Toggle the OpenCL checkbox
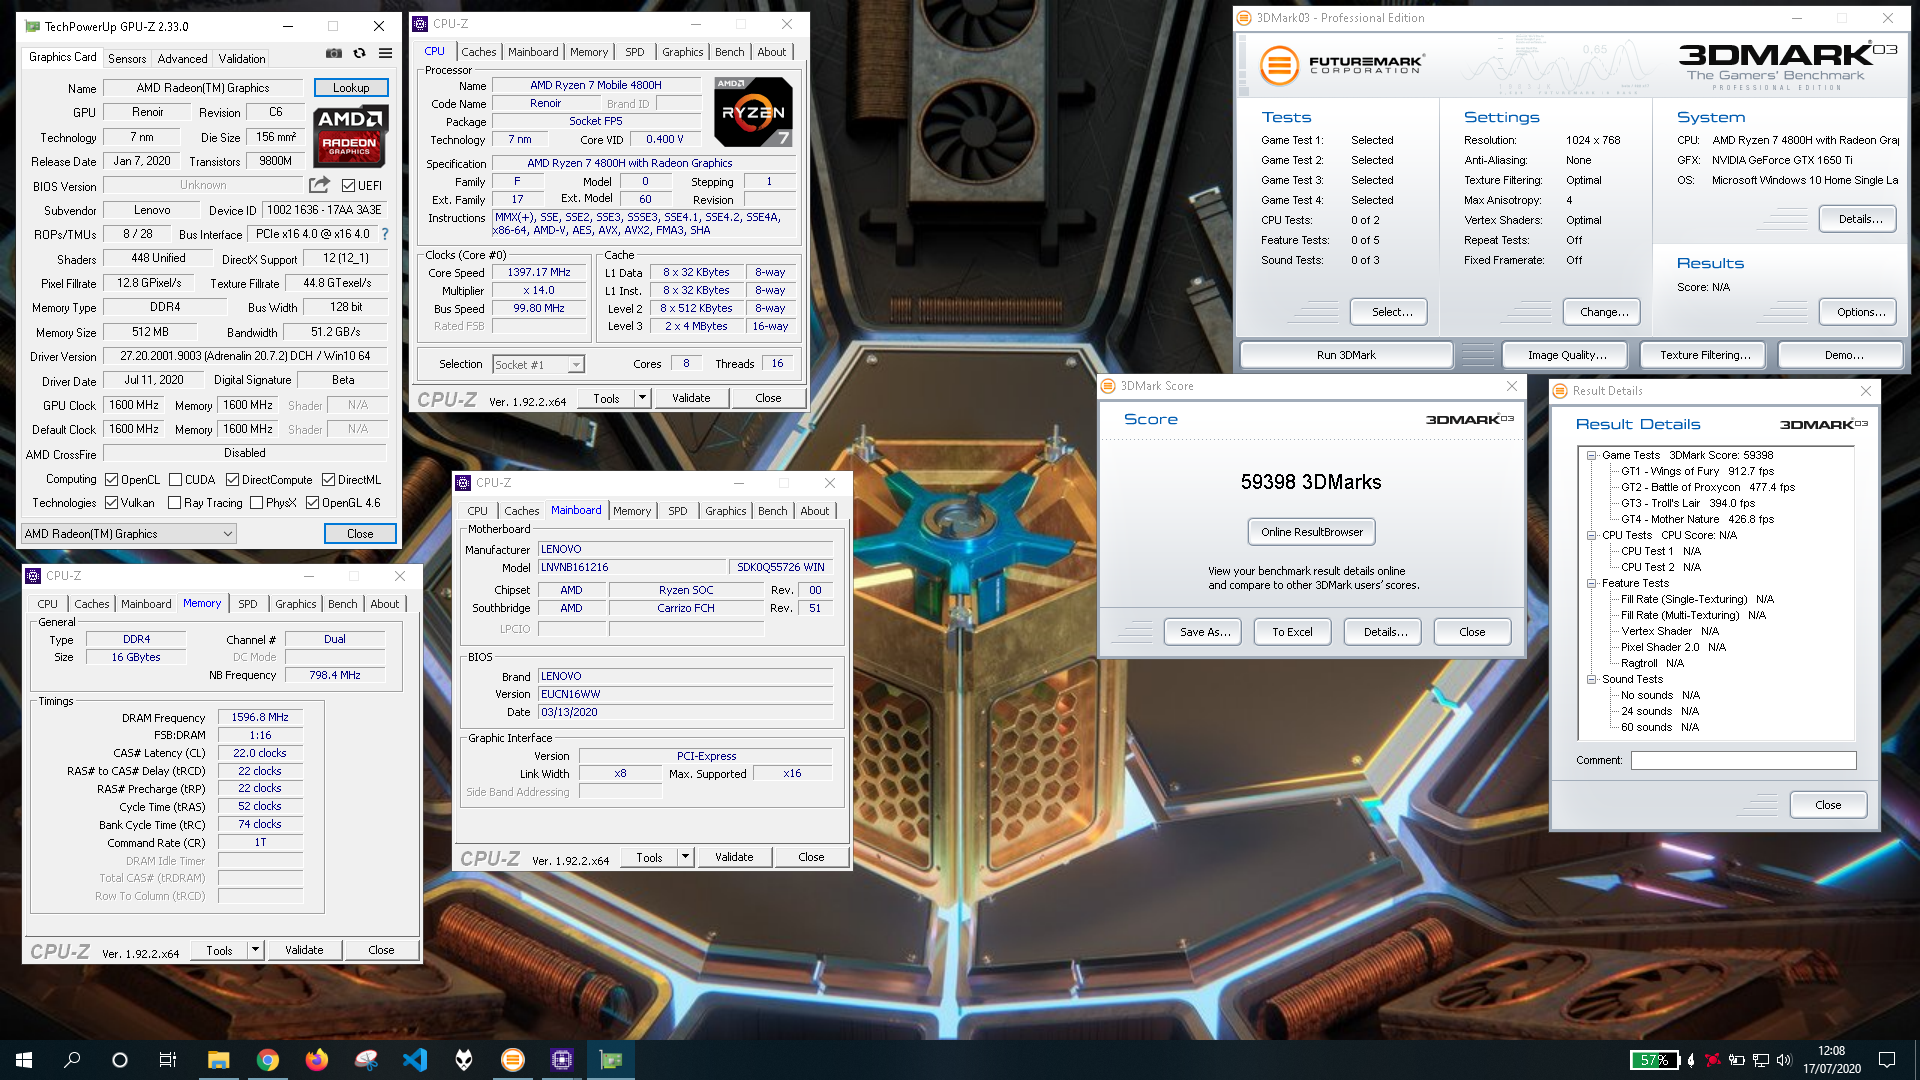1920x1080 pixels. [112, 480]
